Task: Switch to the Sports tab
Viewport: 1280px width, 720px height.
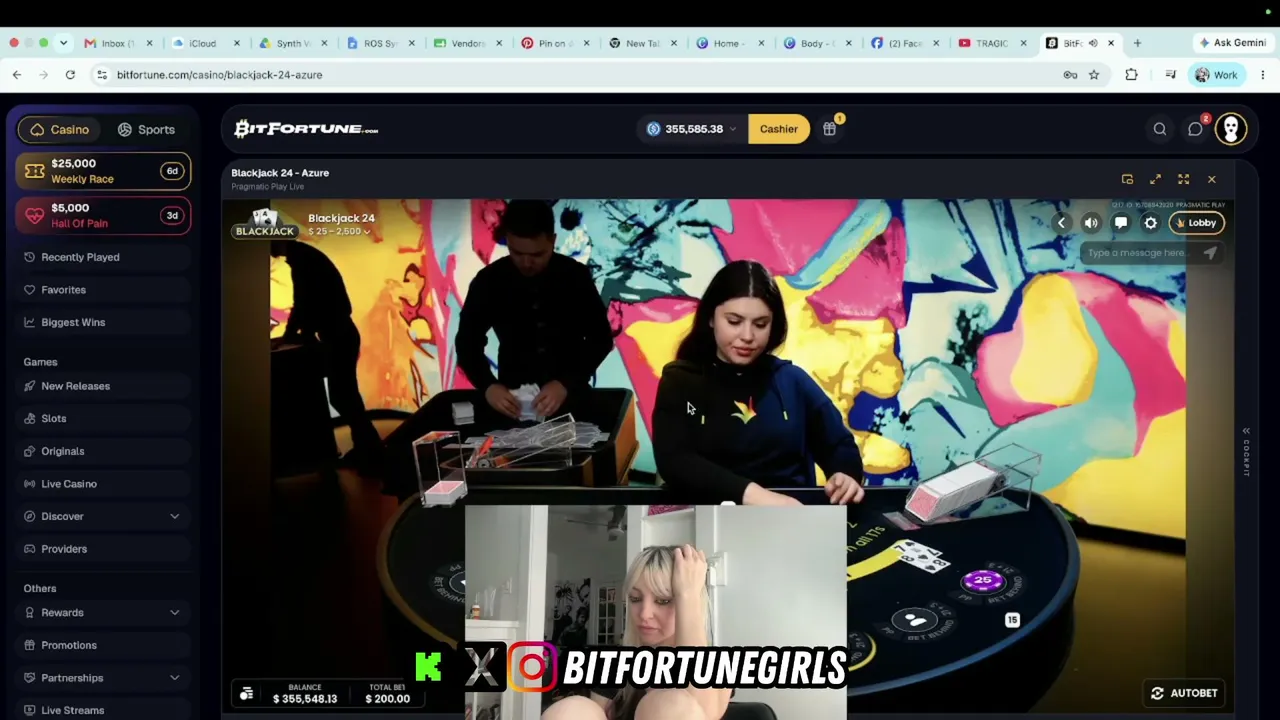Action: tap(146, 129)
